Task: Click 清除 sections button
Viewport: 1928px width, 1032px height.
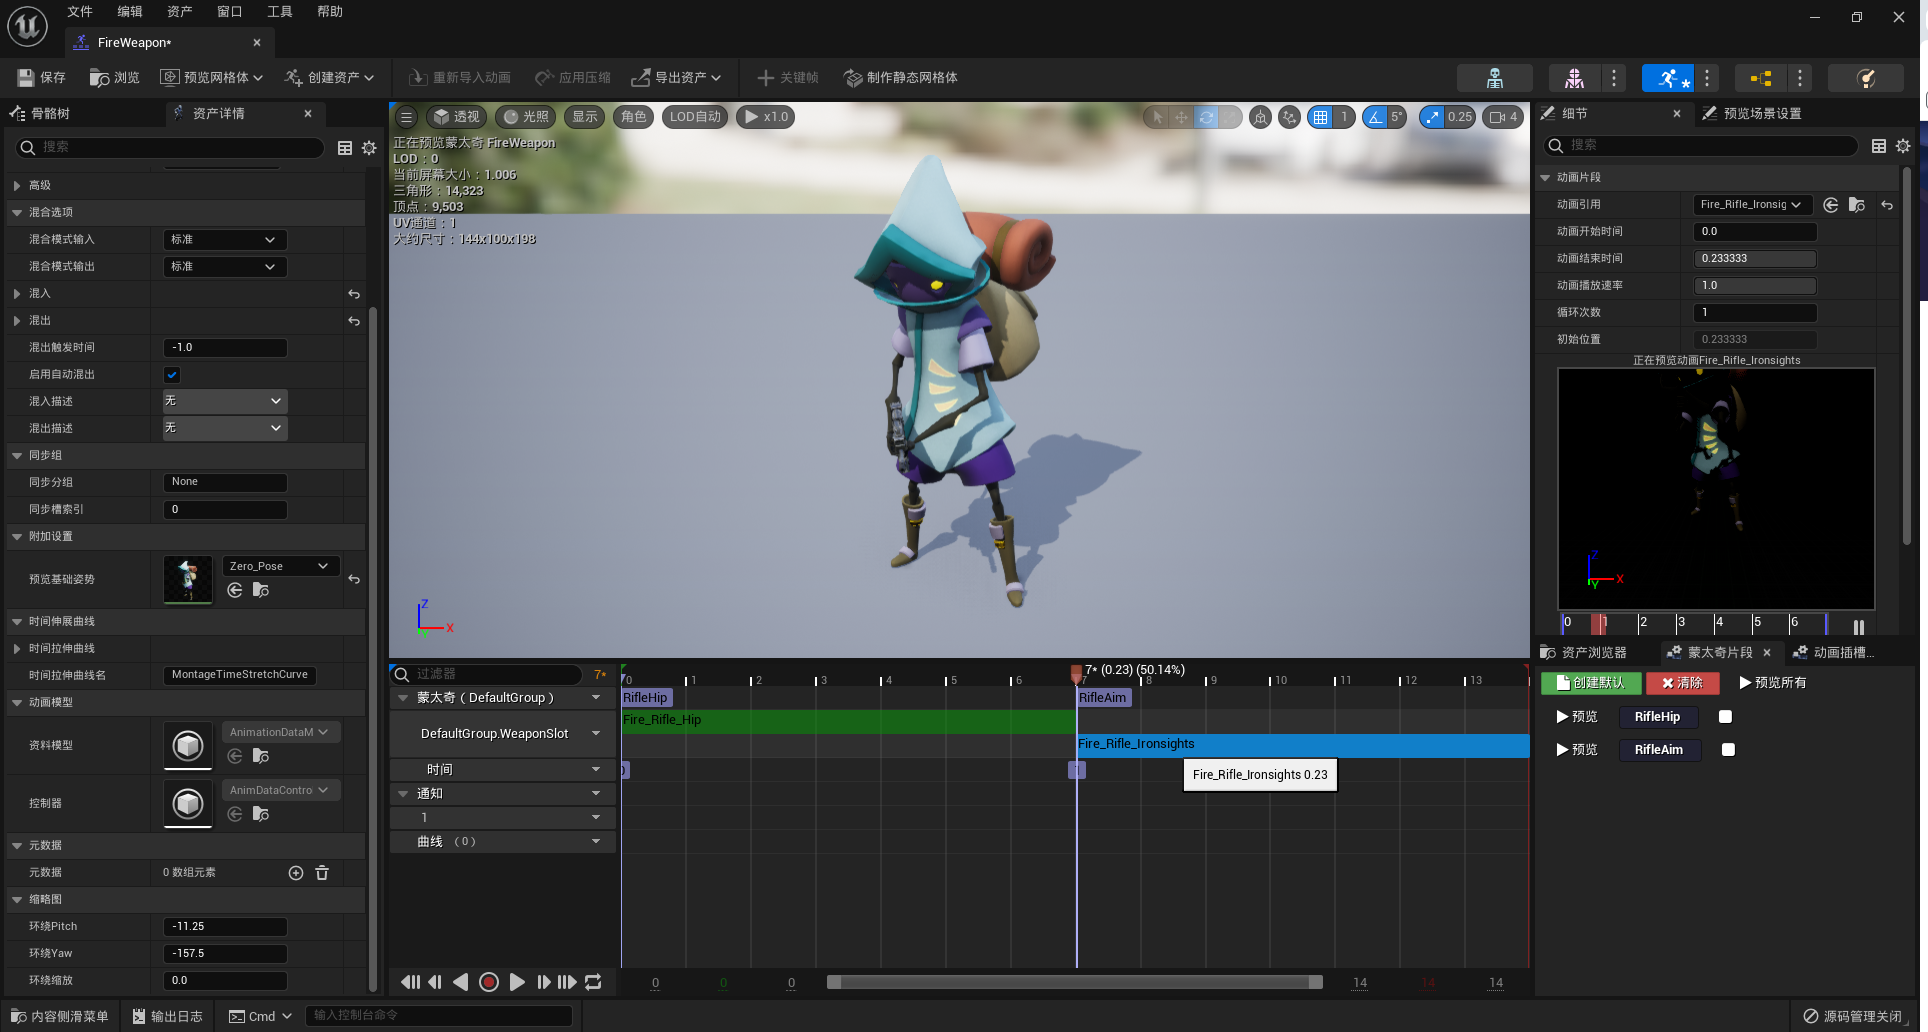Action: click(x=1682, y=683)
